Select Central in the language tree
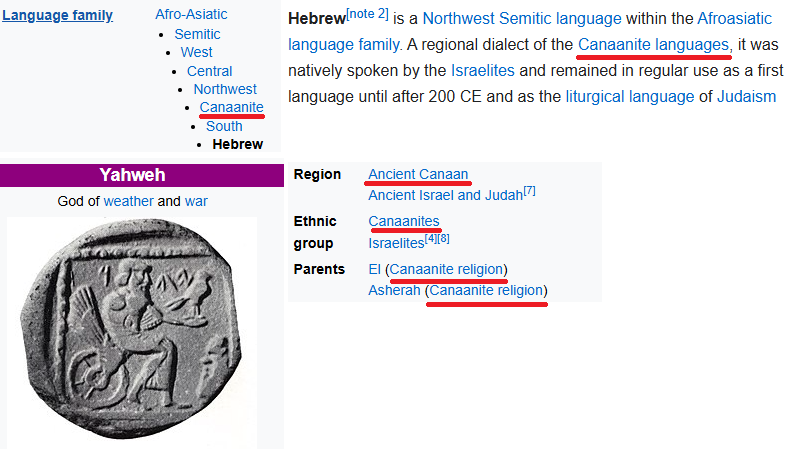The height and width of the screenshot is (452, 796). [210, 71]
